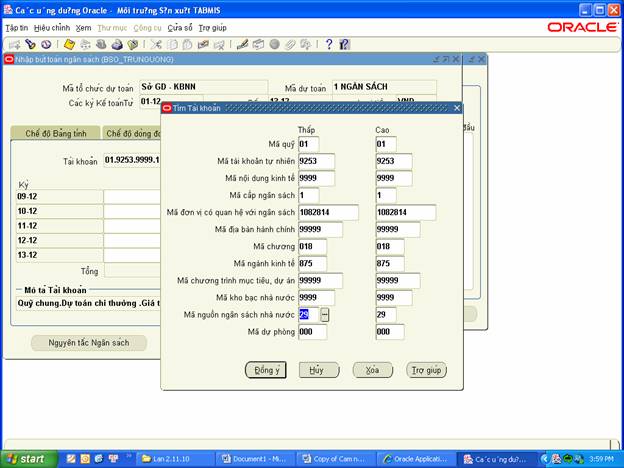Click the Print toolbar icon
This screenshot has width=624, height=468.
pyautogui.click(x=117, y=44)
